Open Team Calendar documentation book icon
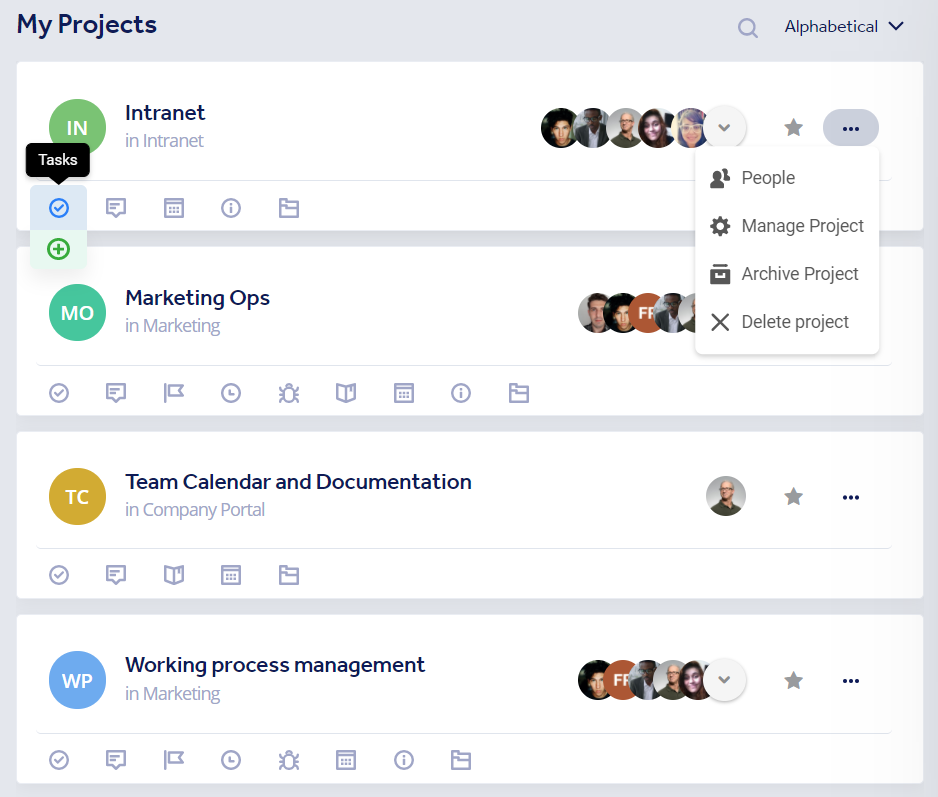The image size is (938, 797). coord(174,575)
